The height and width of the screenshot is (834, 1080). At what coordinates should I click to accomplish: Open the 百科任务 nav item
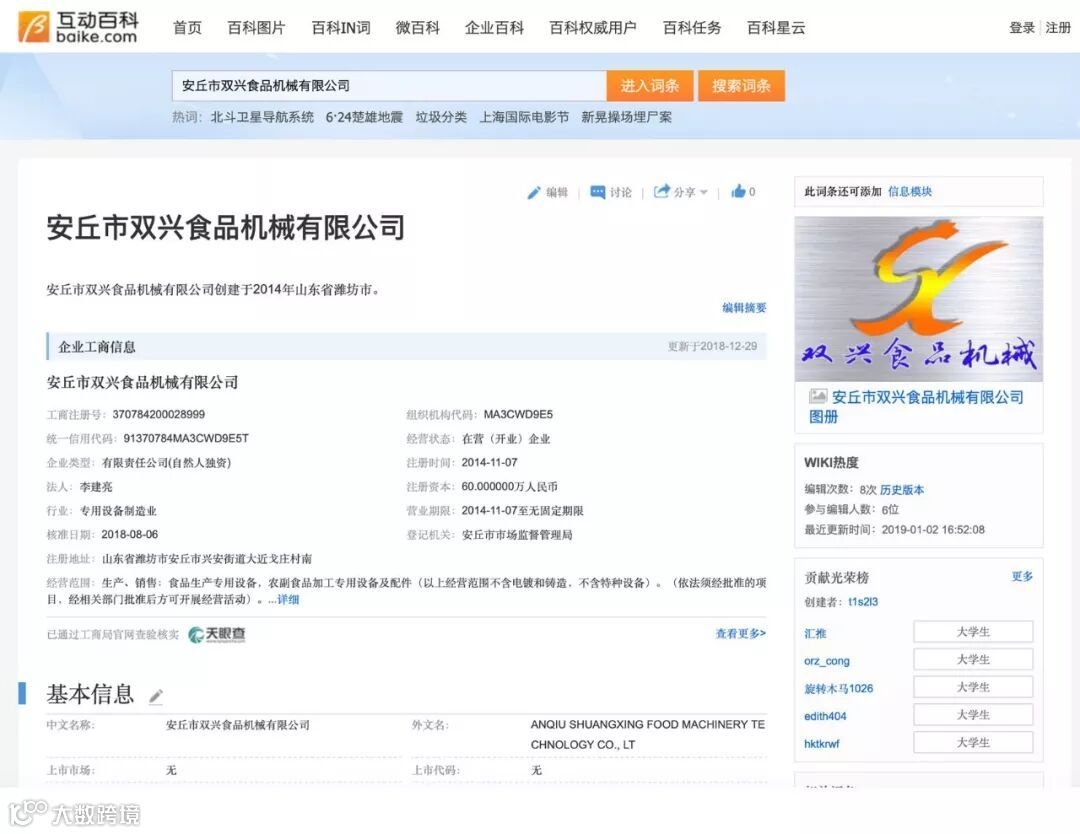point(692,28)
